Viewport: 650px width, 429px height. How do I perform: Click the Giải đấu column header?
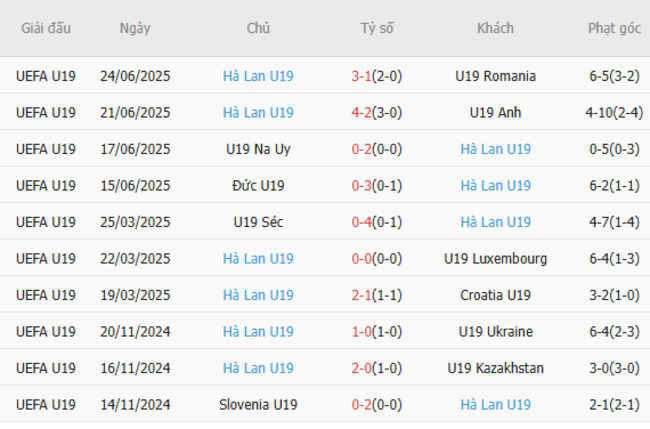click(46, 28)
